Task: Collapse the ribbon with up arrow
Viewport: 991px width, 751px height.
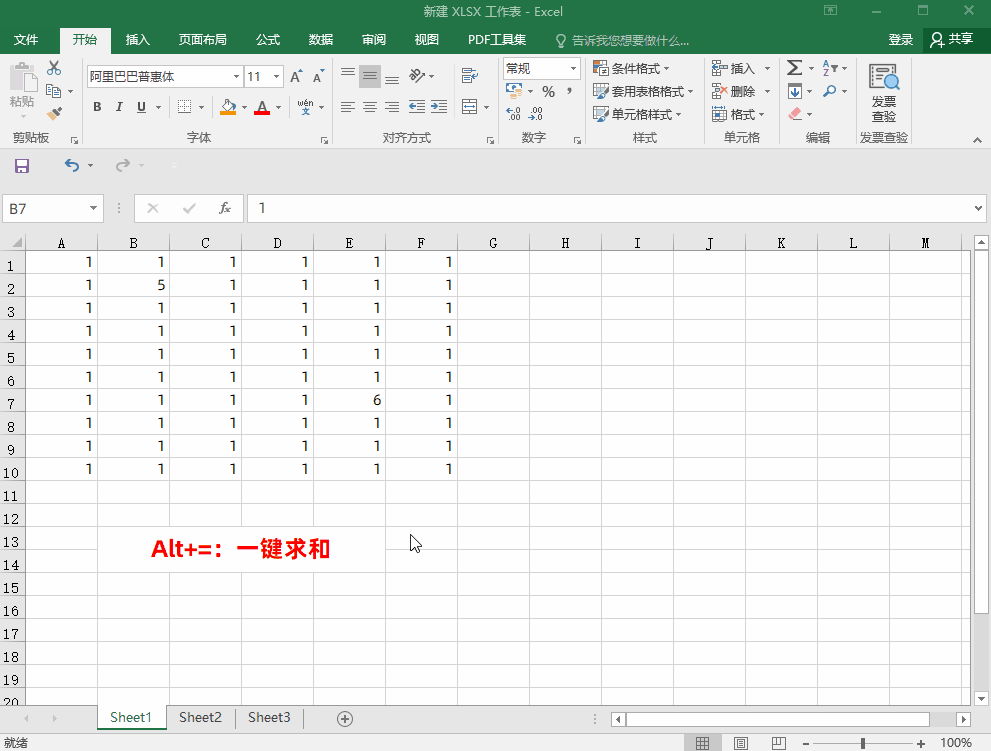Action: [977, 140]
